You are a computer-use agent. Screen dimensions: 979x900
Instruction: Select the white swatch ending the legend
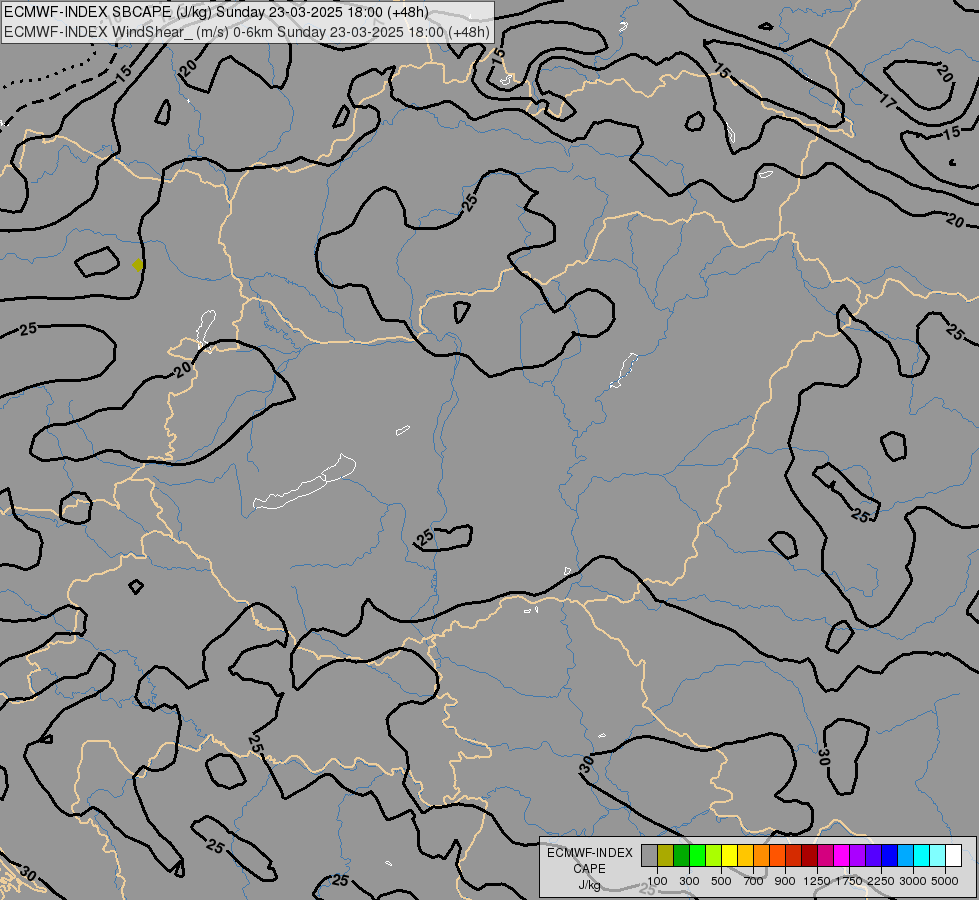953,855
